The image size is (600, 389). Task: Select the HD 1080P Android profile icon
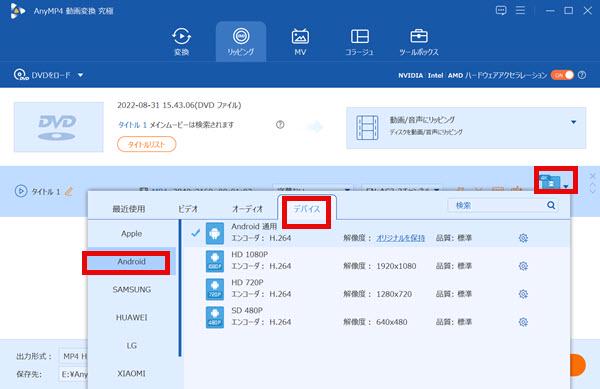pyautogui.click(x=215, y=261)
